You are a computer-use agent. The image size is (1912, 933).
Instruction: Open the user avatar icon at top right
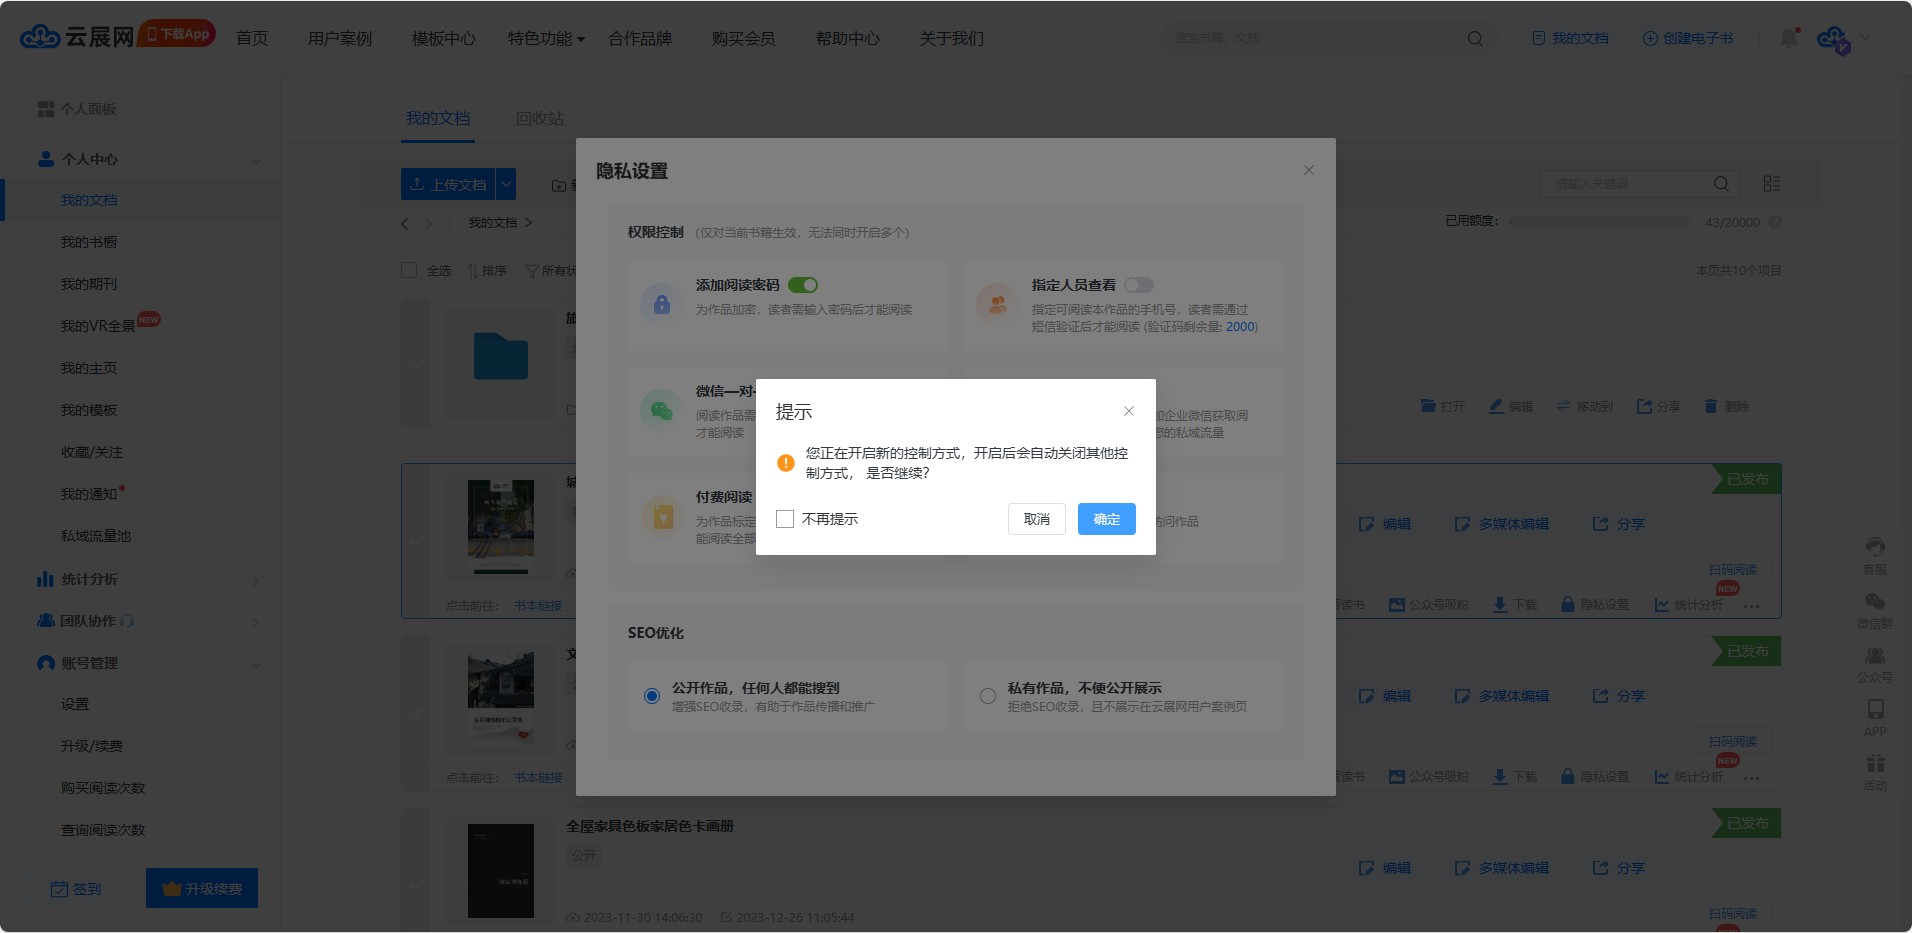click(1833, 39)
